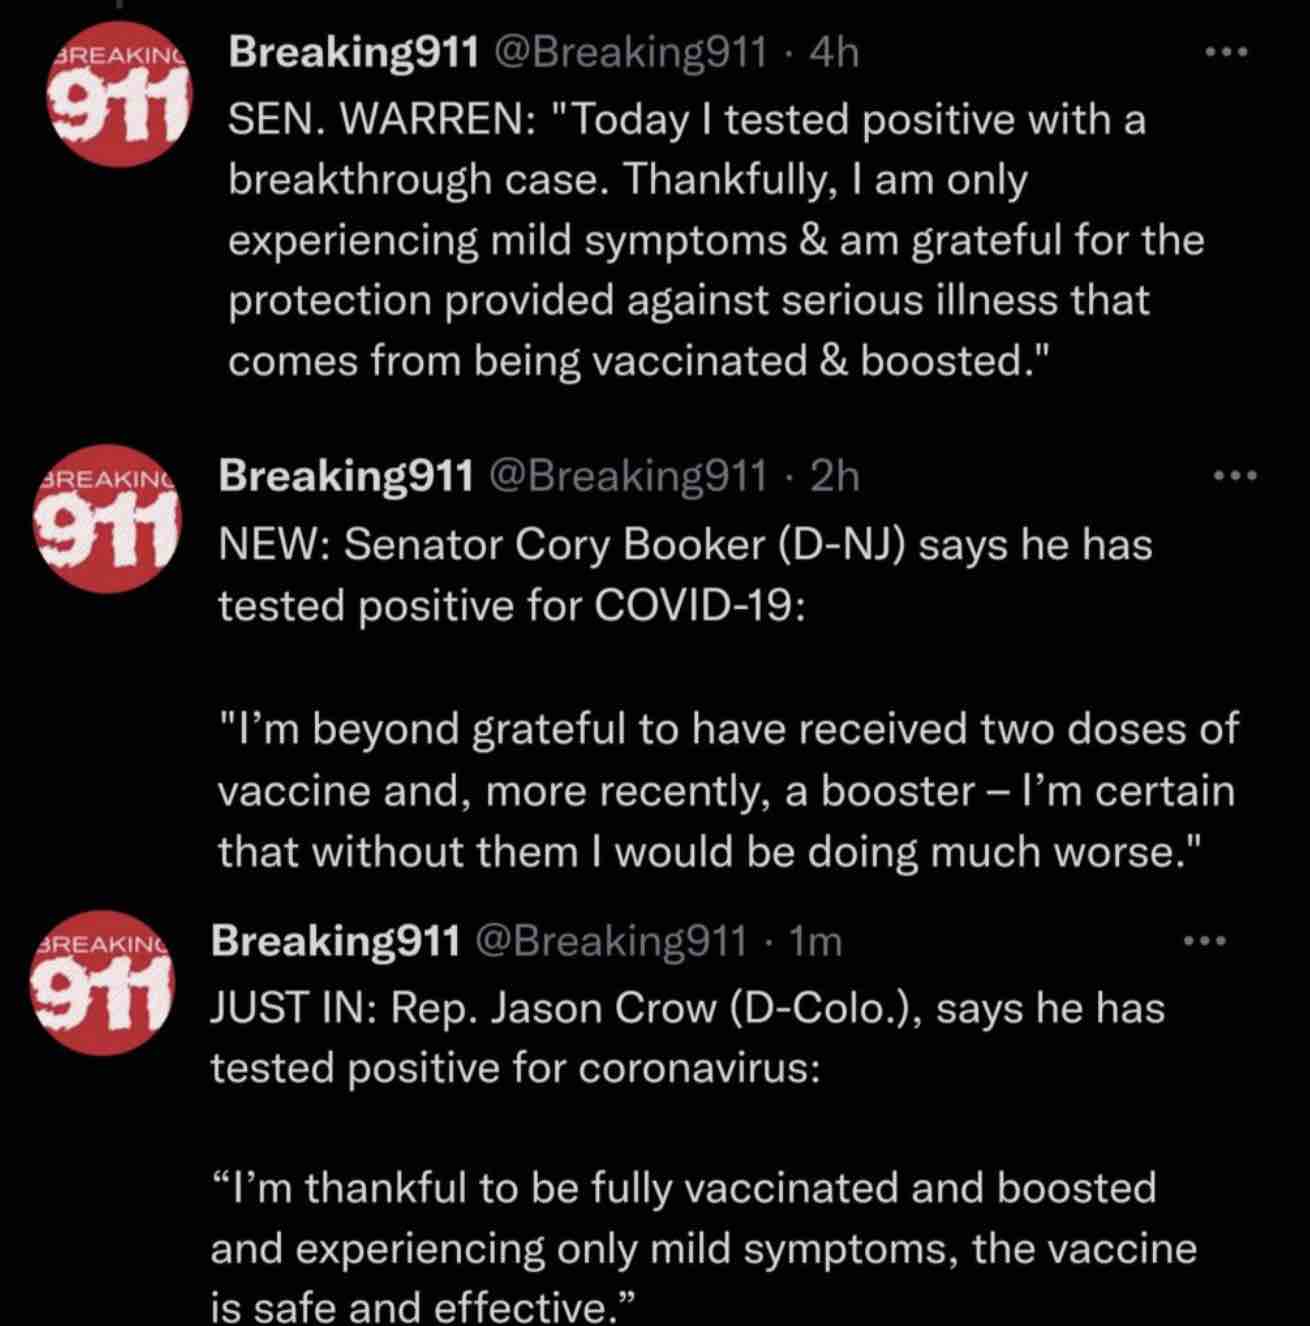Open the more options ellipsis on Warren tweet
Viewport: 1310px width, 1326px height.
(1227, 52)
